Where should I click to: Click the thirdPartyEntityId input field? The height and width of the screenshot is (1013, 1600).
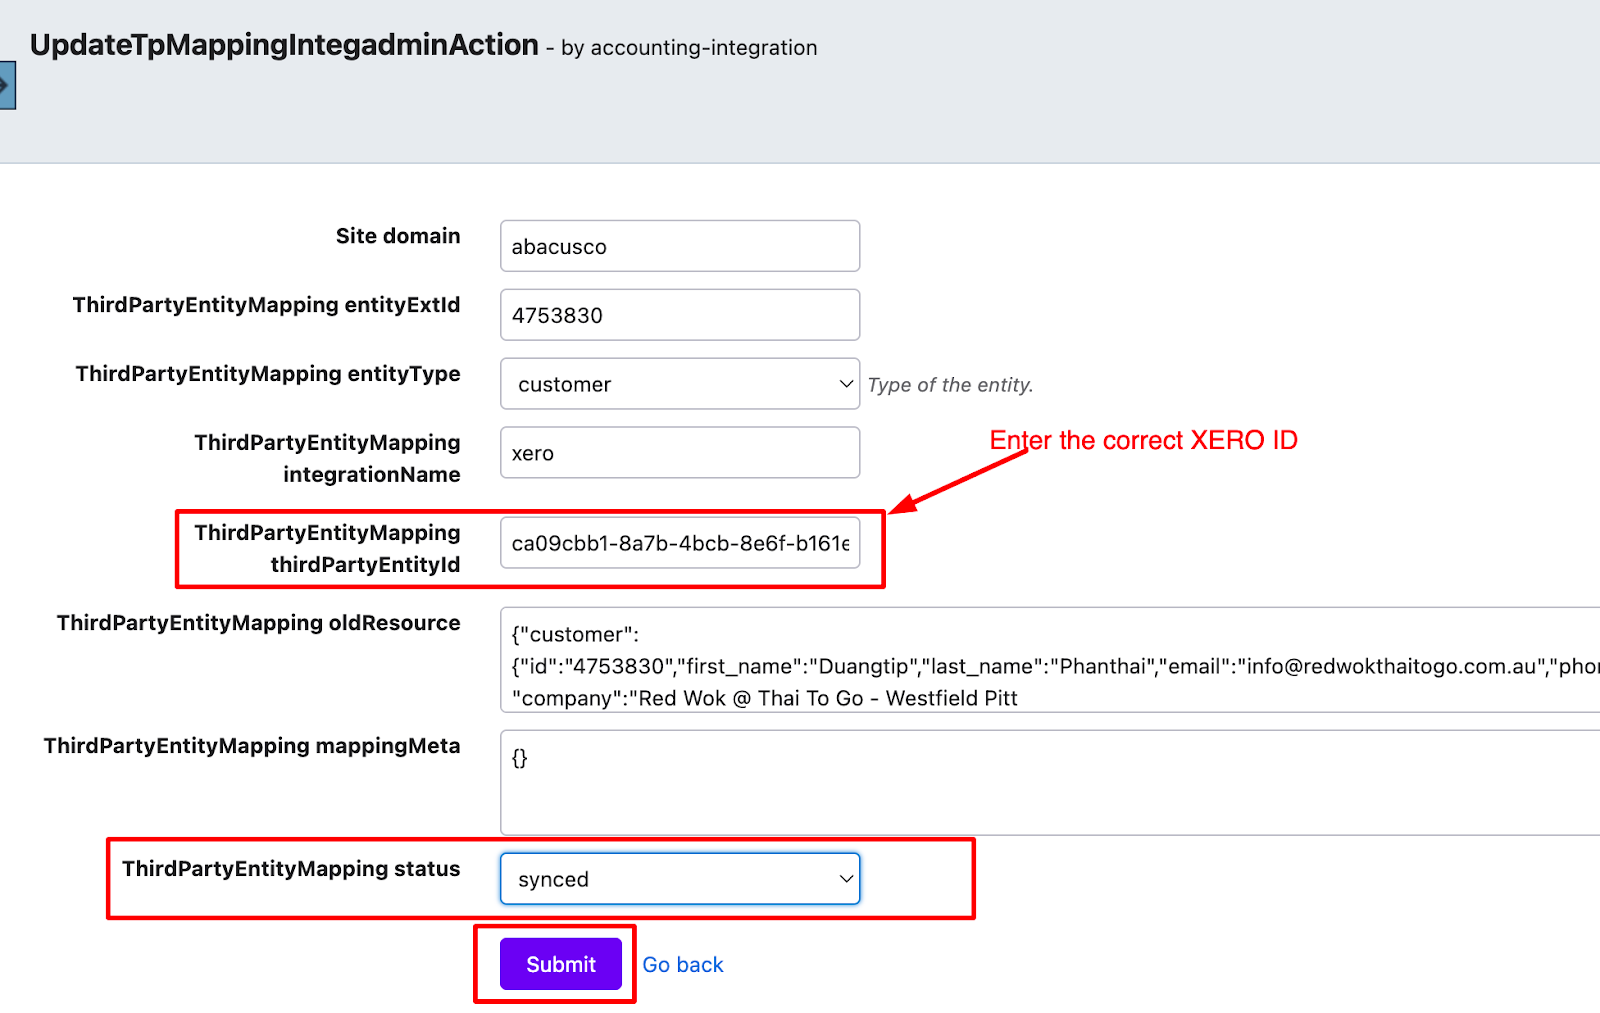679,543
